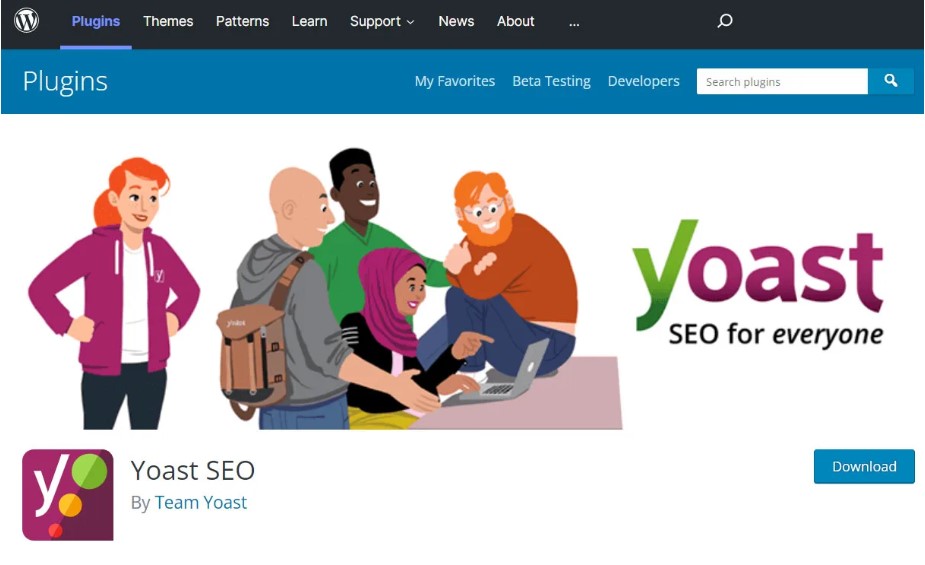Viewport: 925px width, 565px height.
Task: Visit the About page
Action: point(516,21)
